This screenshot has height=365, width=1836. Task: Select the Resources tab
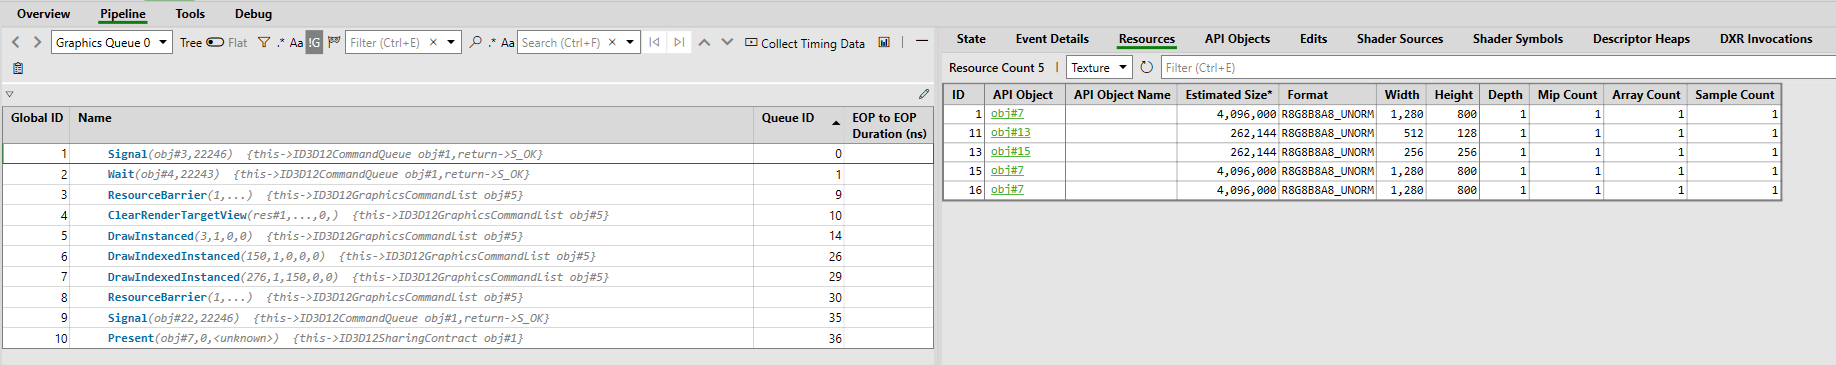point(1147,39)
